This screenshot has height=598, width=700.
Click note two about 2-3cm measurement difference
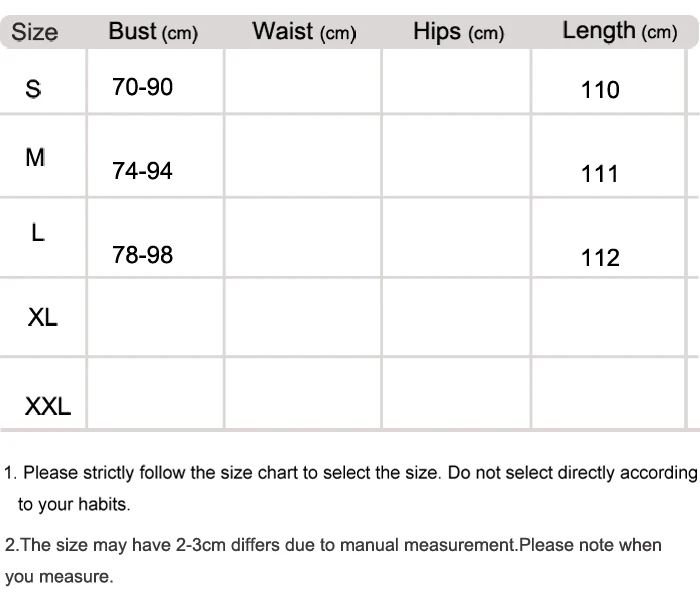[x=333, y=561]
